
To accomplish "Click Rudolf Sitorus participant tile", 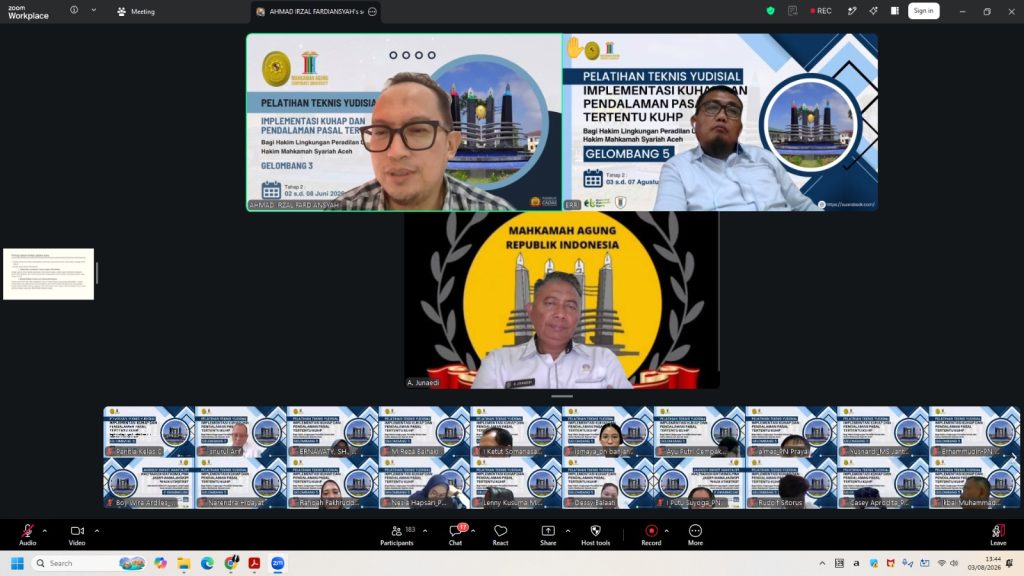I will (x=791, y=483).
